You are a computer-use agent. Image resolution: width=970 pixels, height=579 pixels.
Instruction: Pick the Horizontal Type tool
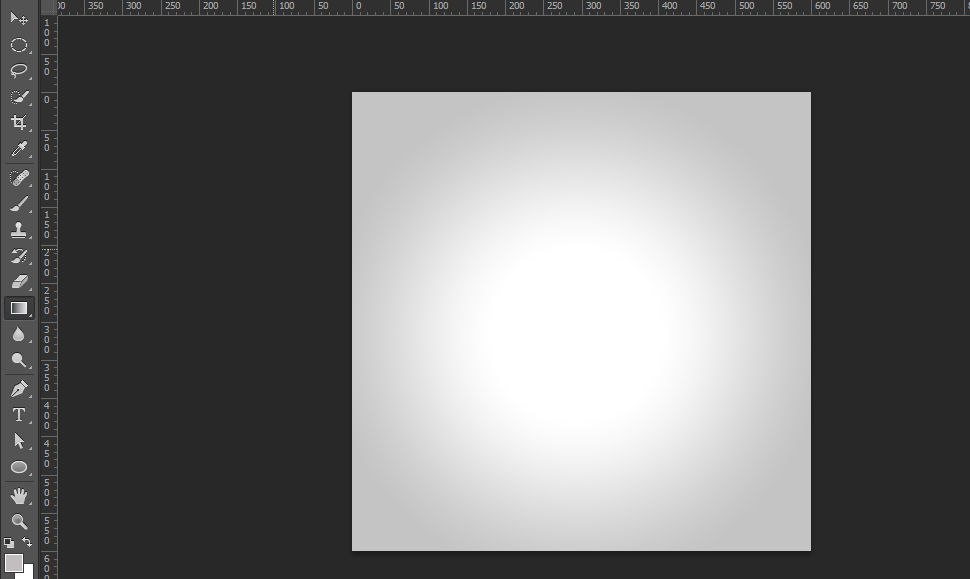(x=18, y=415)
